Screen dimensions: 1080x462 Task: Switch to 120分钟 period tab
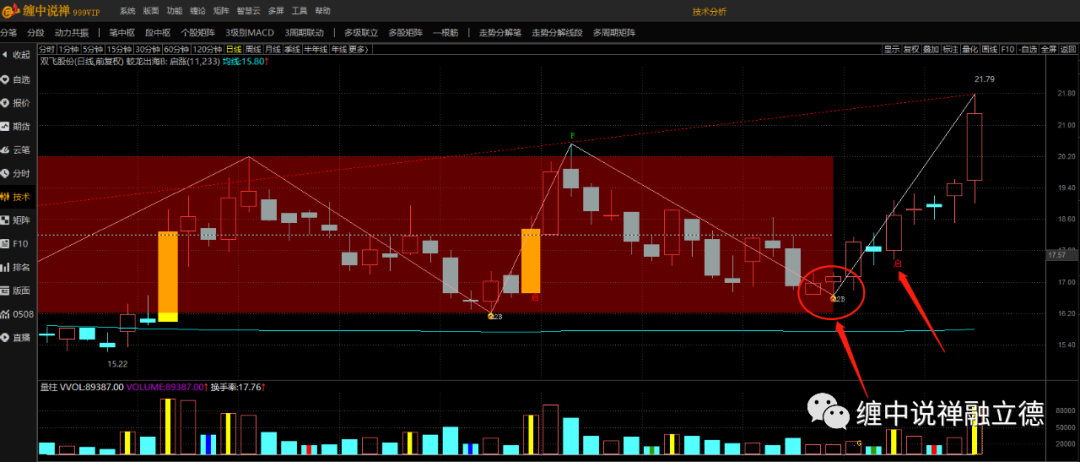[x=207, y=49]
